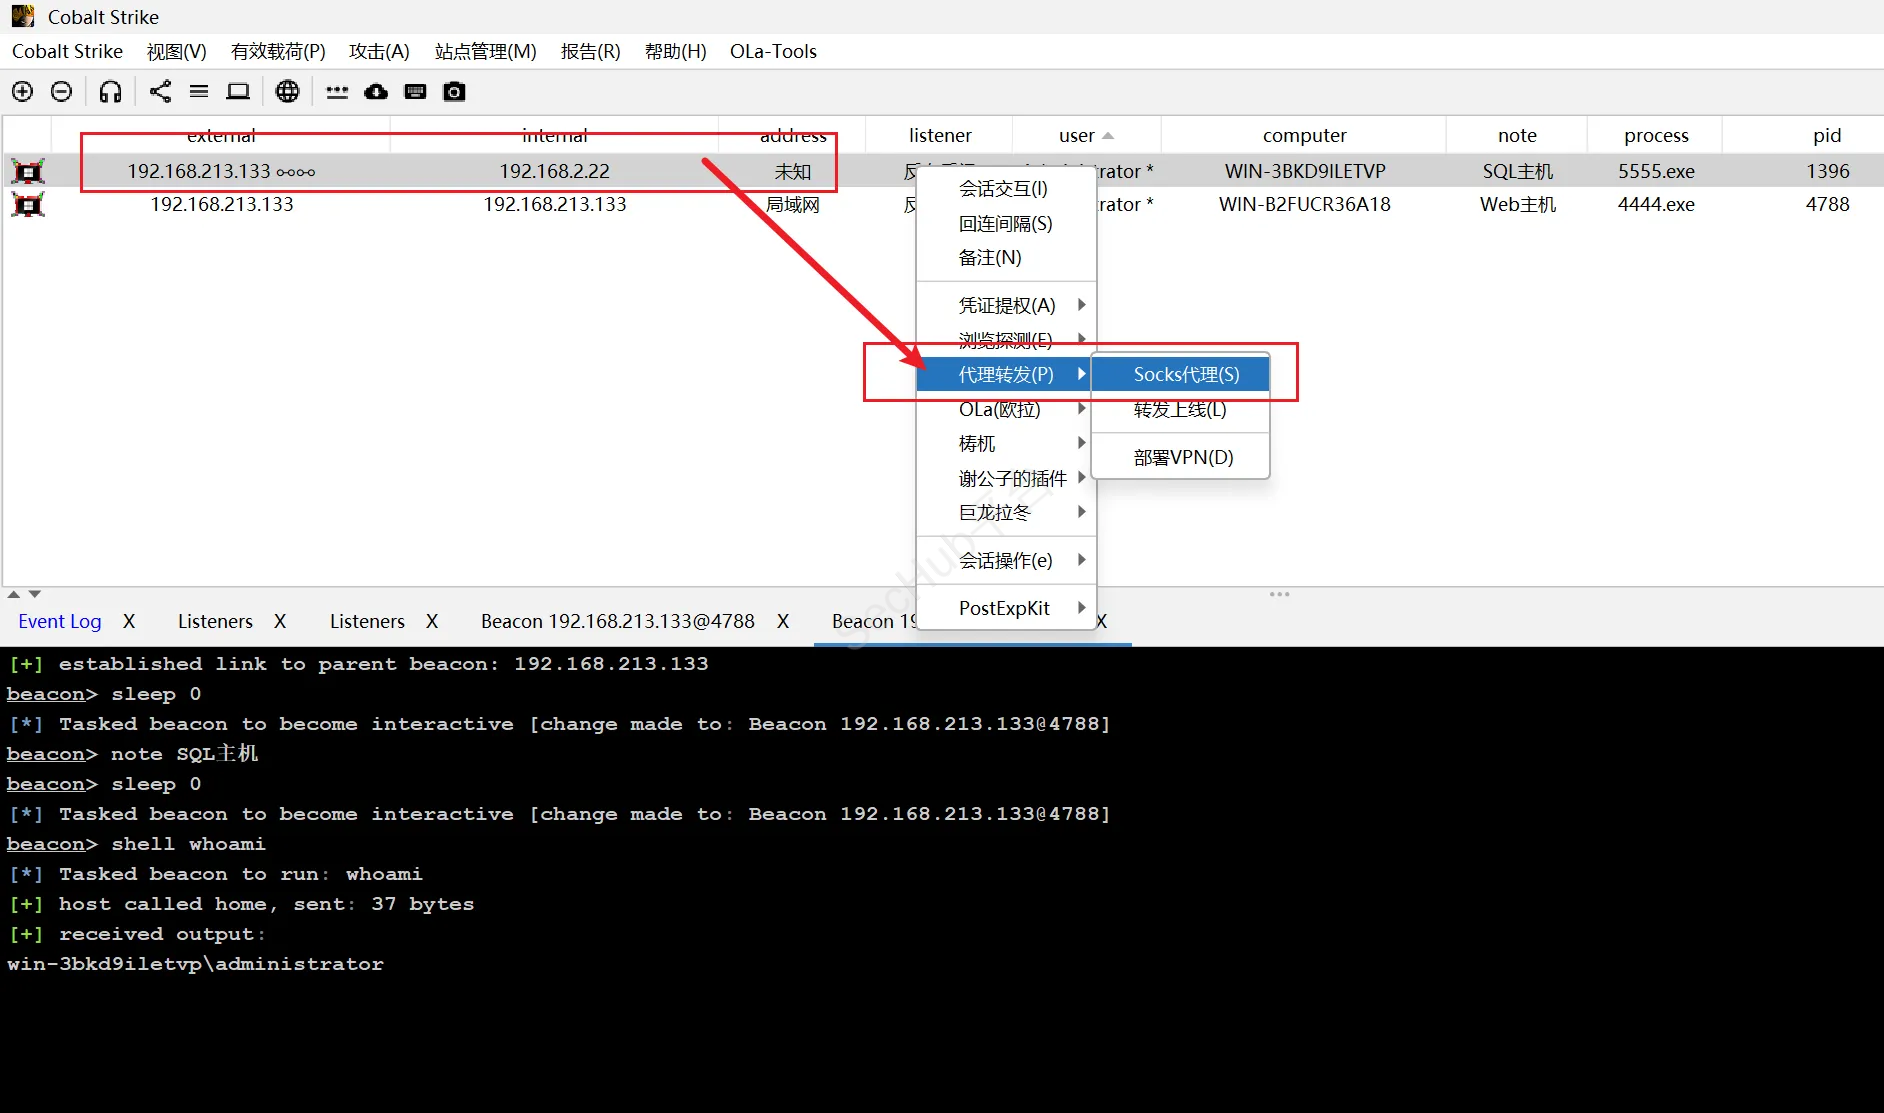This screenshot has height=1113, width=1884.
Task: Switch to the second Listeners tab
Action: (x=367, y=621)
